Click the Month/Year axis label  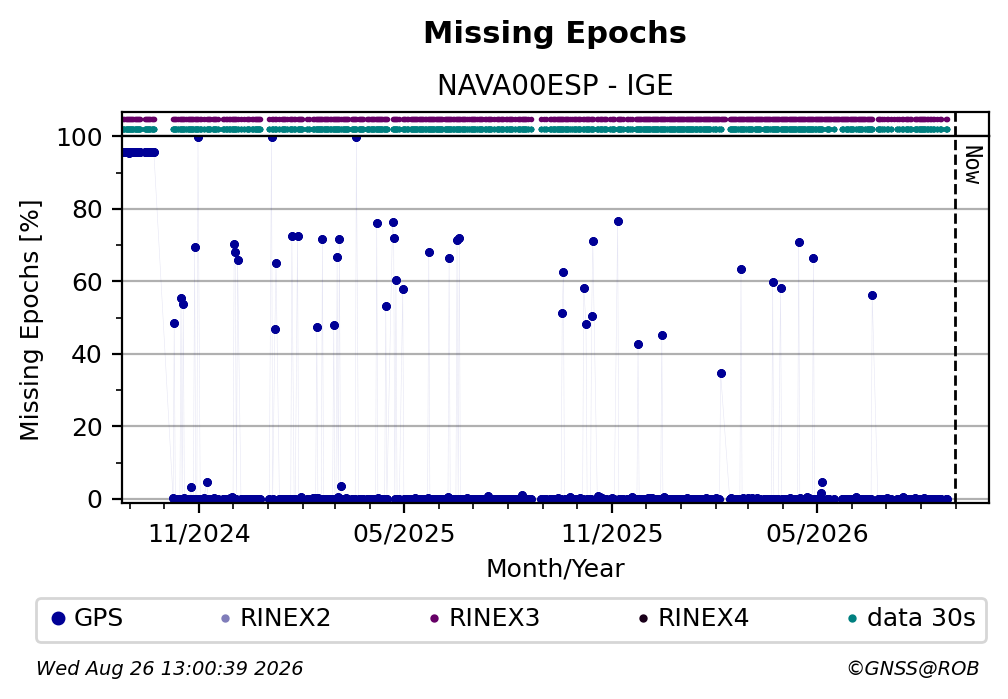(x=555, y=569)
